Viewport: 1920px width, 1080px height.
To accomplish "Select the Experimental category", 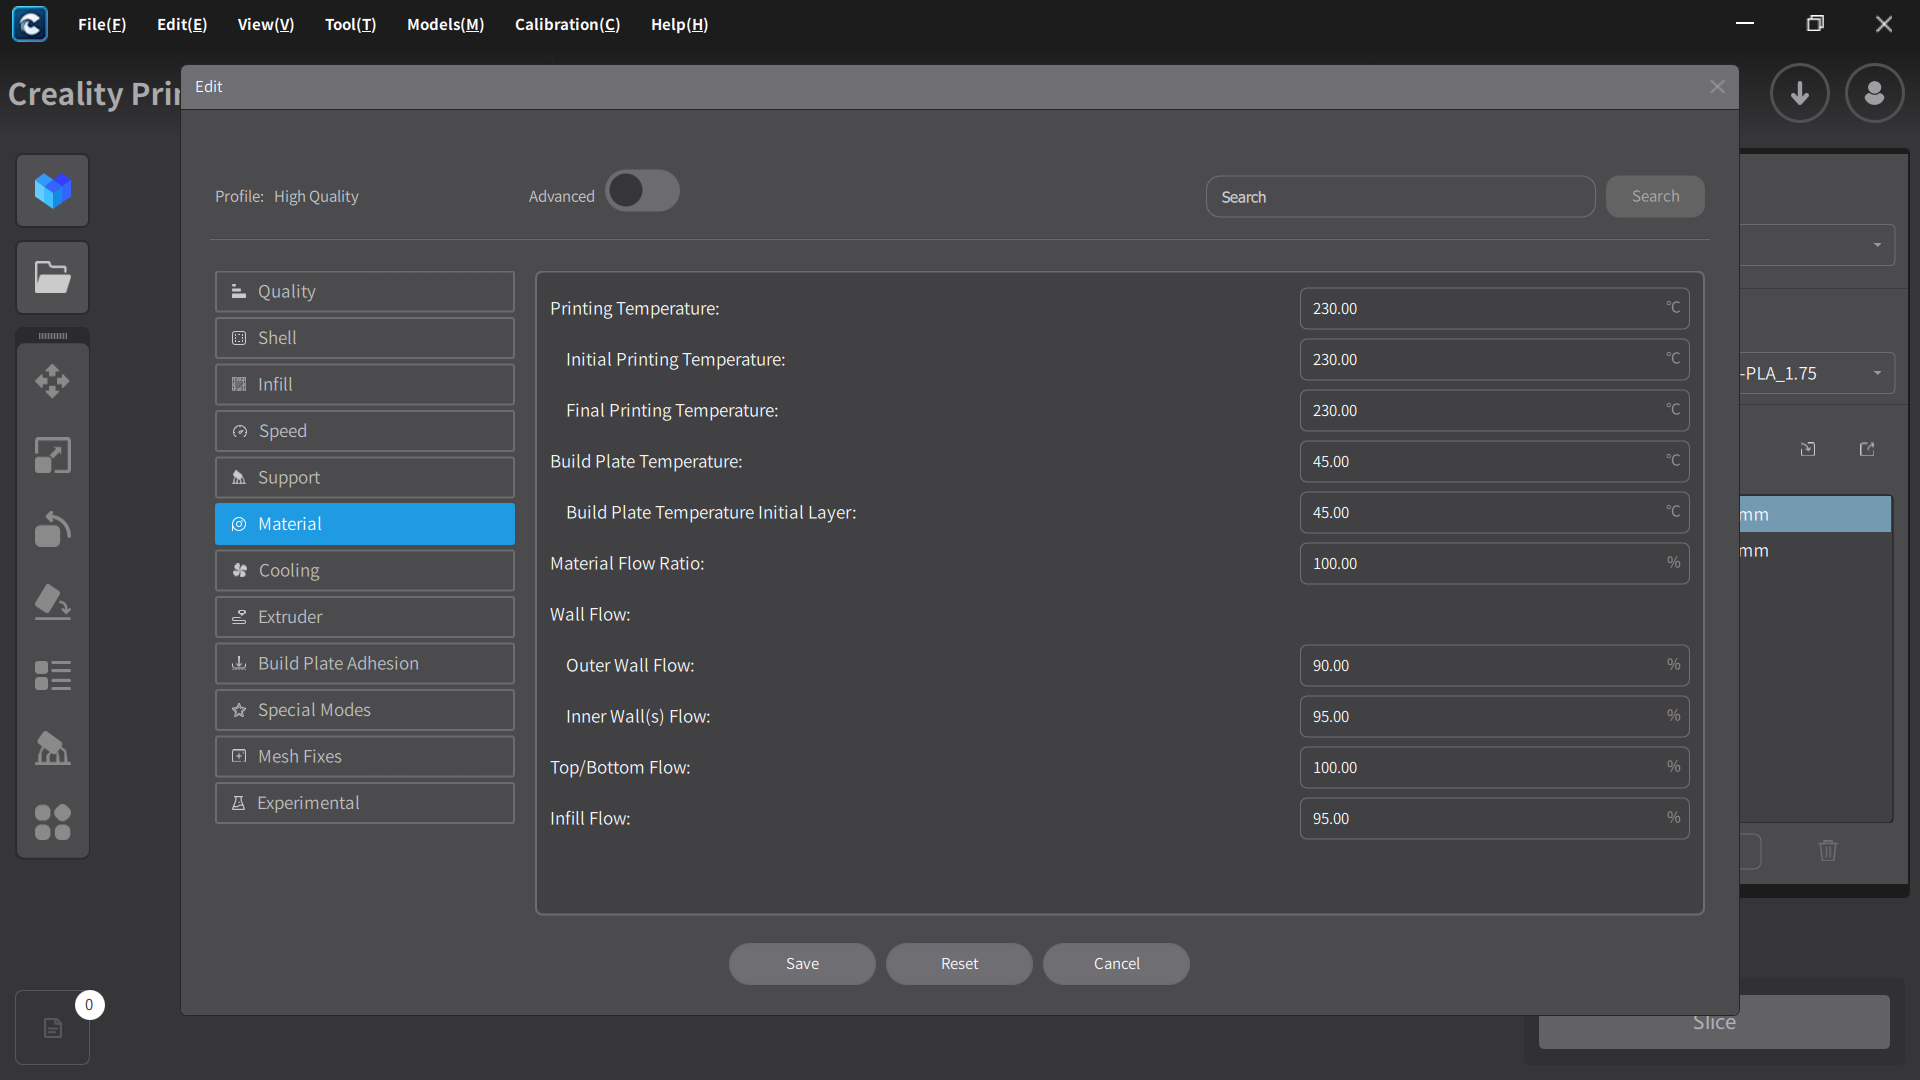I will [365, 803].
